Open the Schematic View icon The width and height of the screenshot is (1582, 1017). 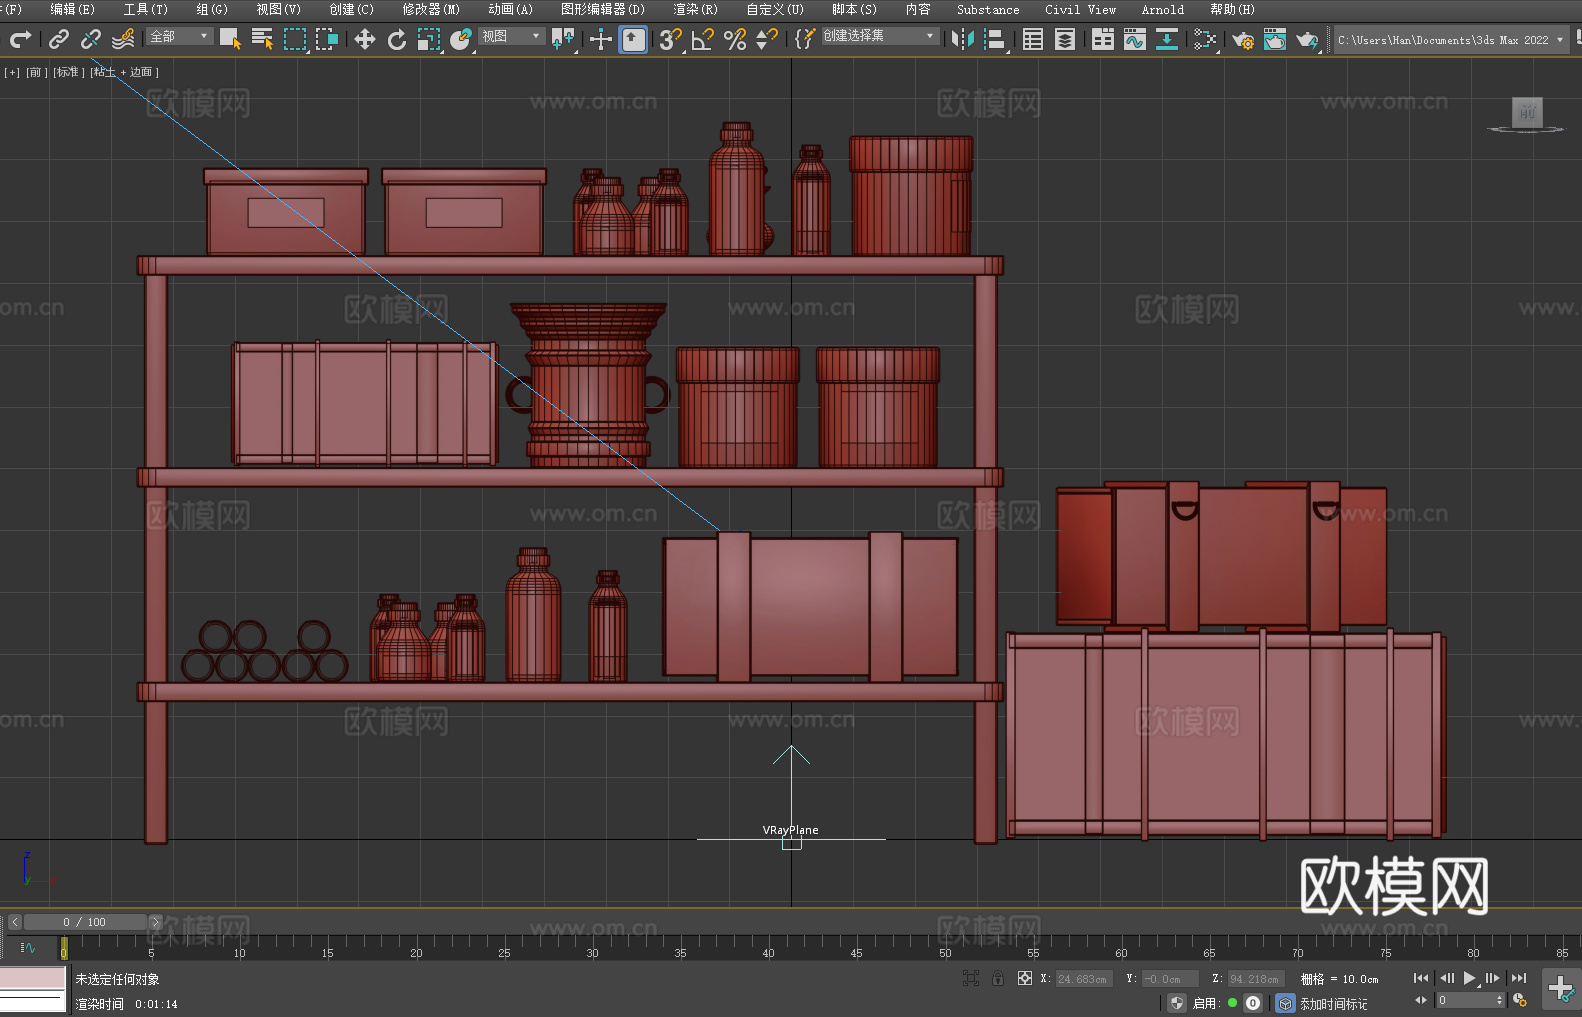tap(1205, 39)
